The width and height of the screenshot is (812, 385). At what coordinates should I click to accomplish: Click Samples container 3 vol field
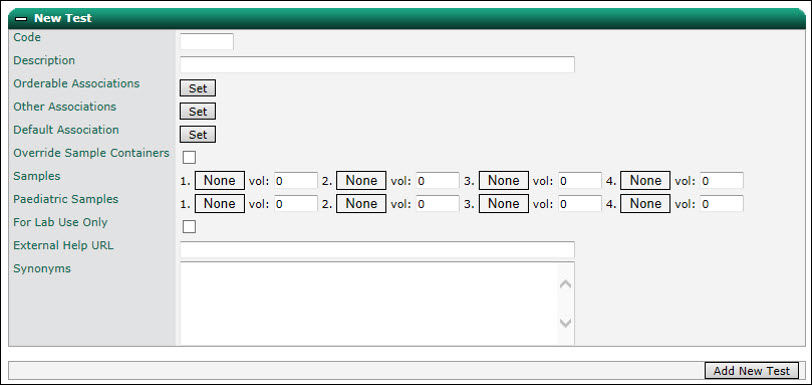580,180
